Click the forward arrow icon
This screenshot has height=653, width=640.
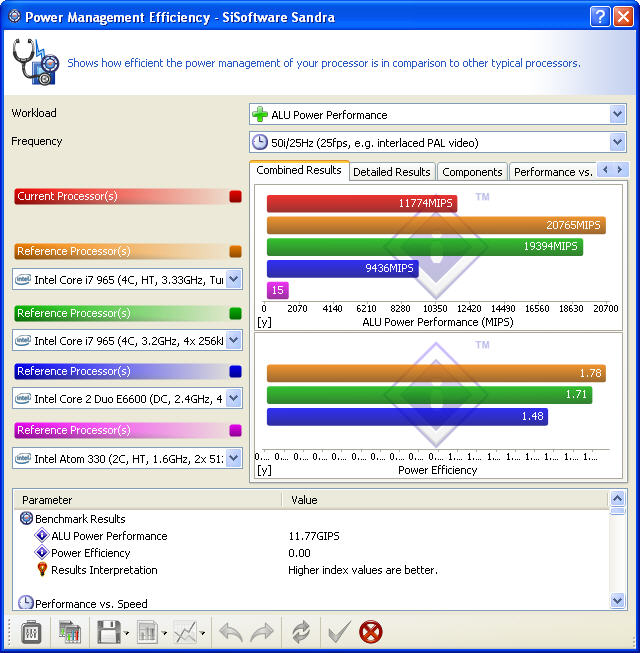click(x=262, y=632)
